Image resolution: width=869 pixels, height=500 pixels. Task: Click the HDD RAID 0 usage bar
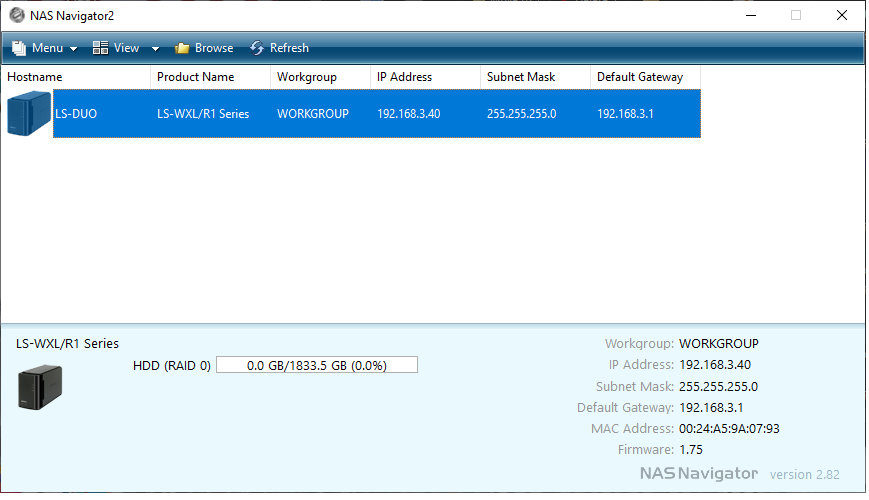[317, 365]
